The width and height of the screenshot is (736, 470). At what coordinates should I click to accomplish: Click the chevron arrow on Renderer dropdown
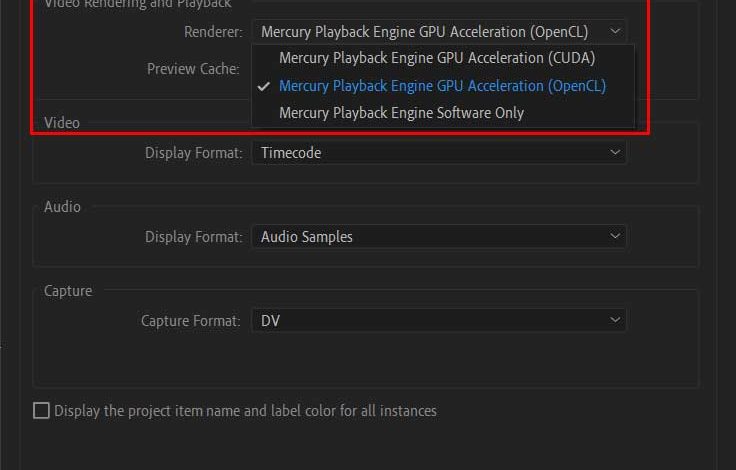coord(615,31)
